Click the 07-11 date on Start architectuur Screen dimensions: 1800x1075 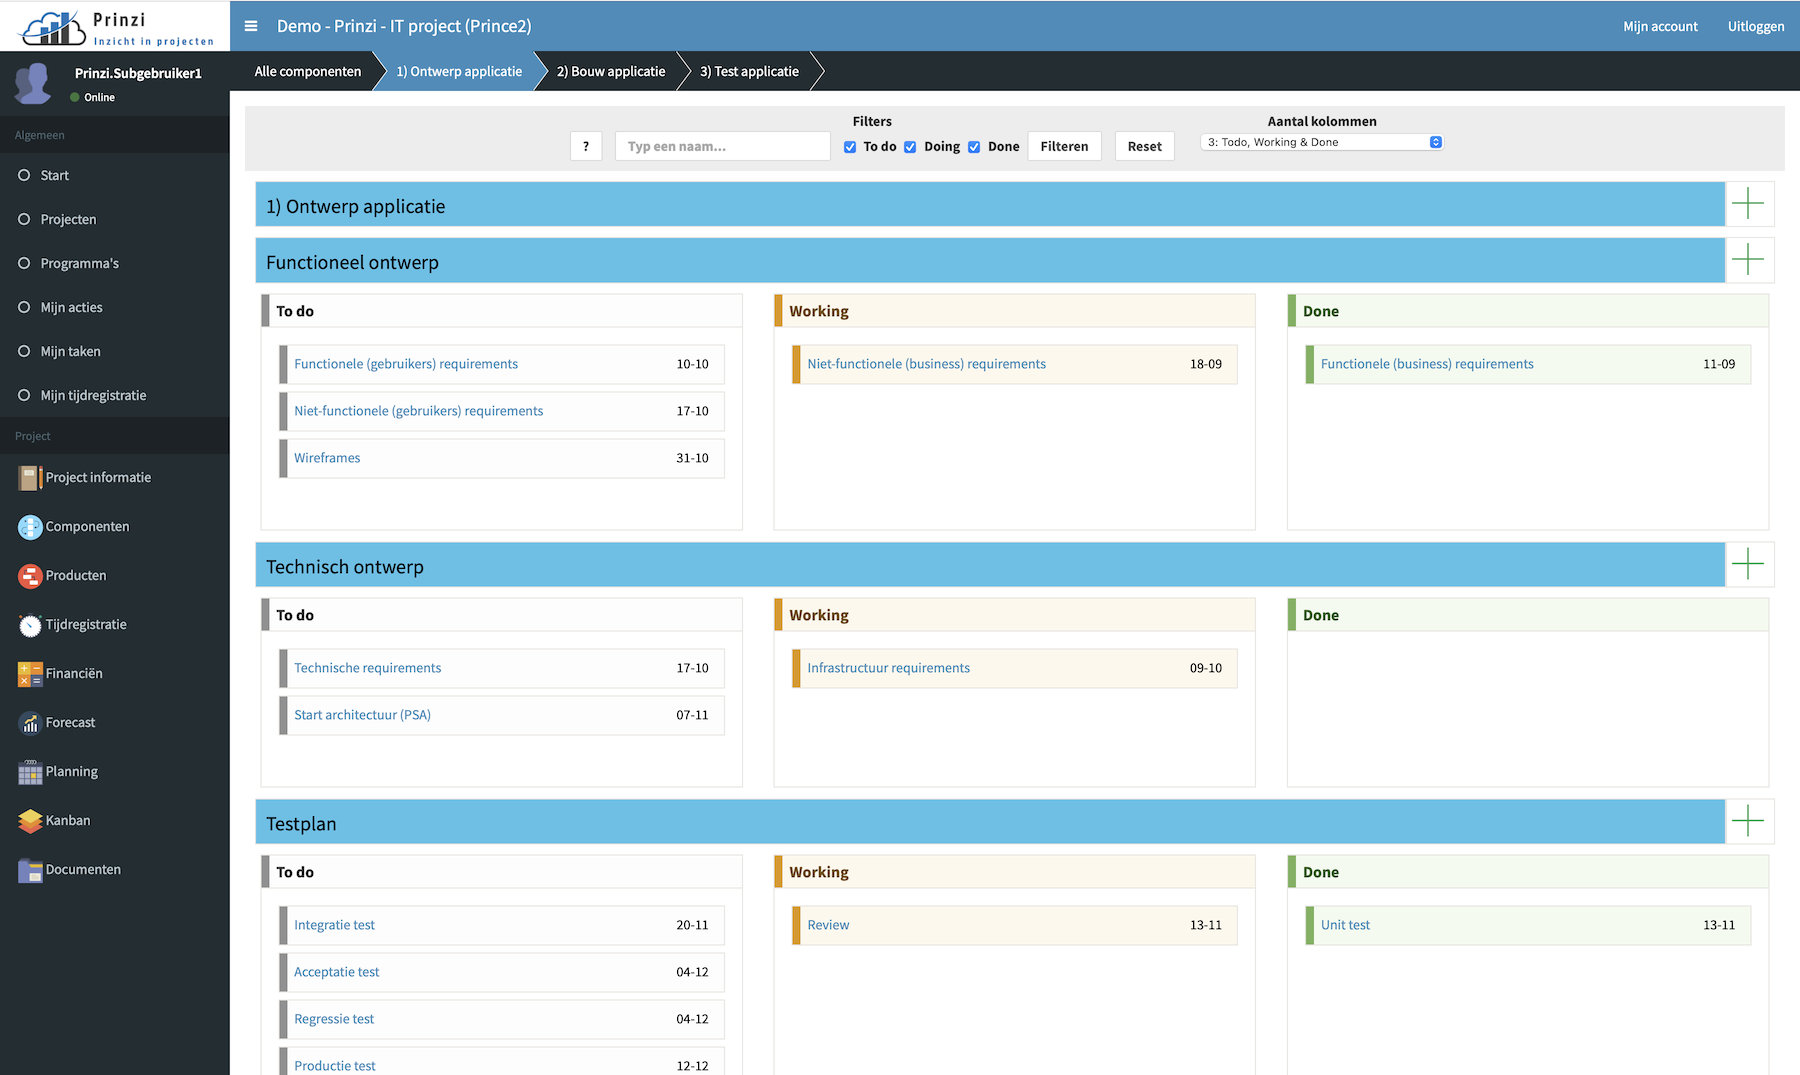click(x=692, y=715)
